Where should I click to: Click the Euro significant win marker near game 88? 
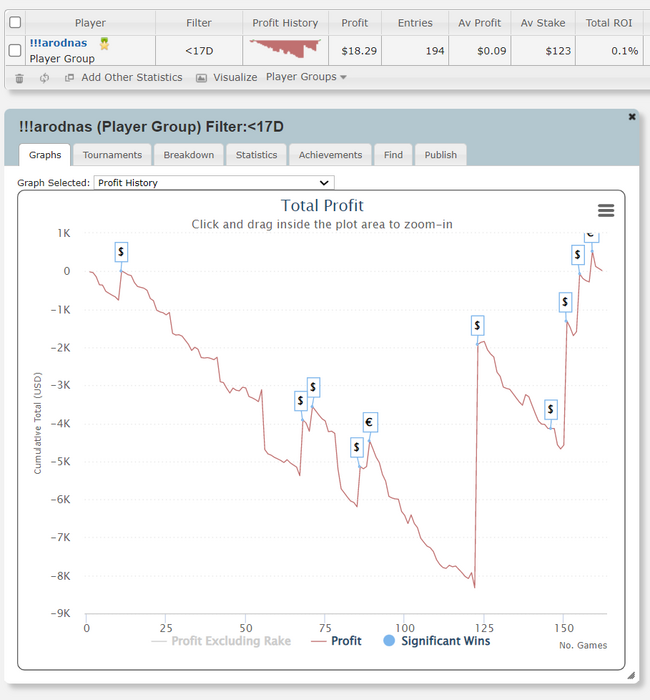[370, 422]
